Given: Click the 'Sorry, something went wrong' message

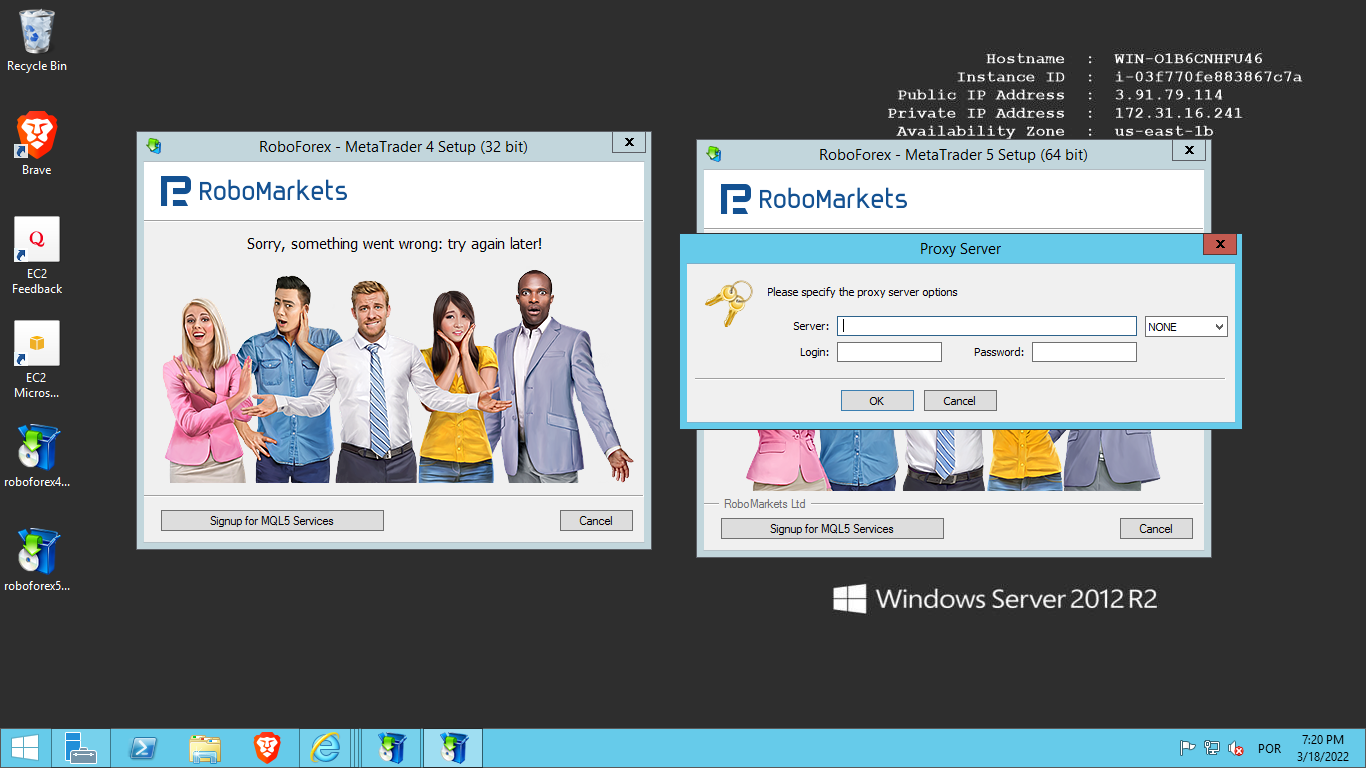Looking at the screenshot, I should 395,244.
